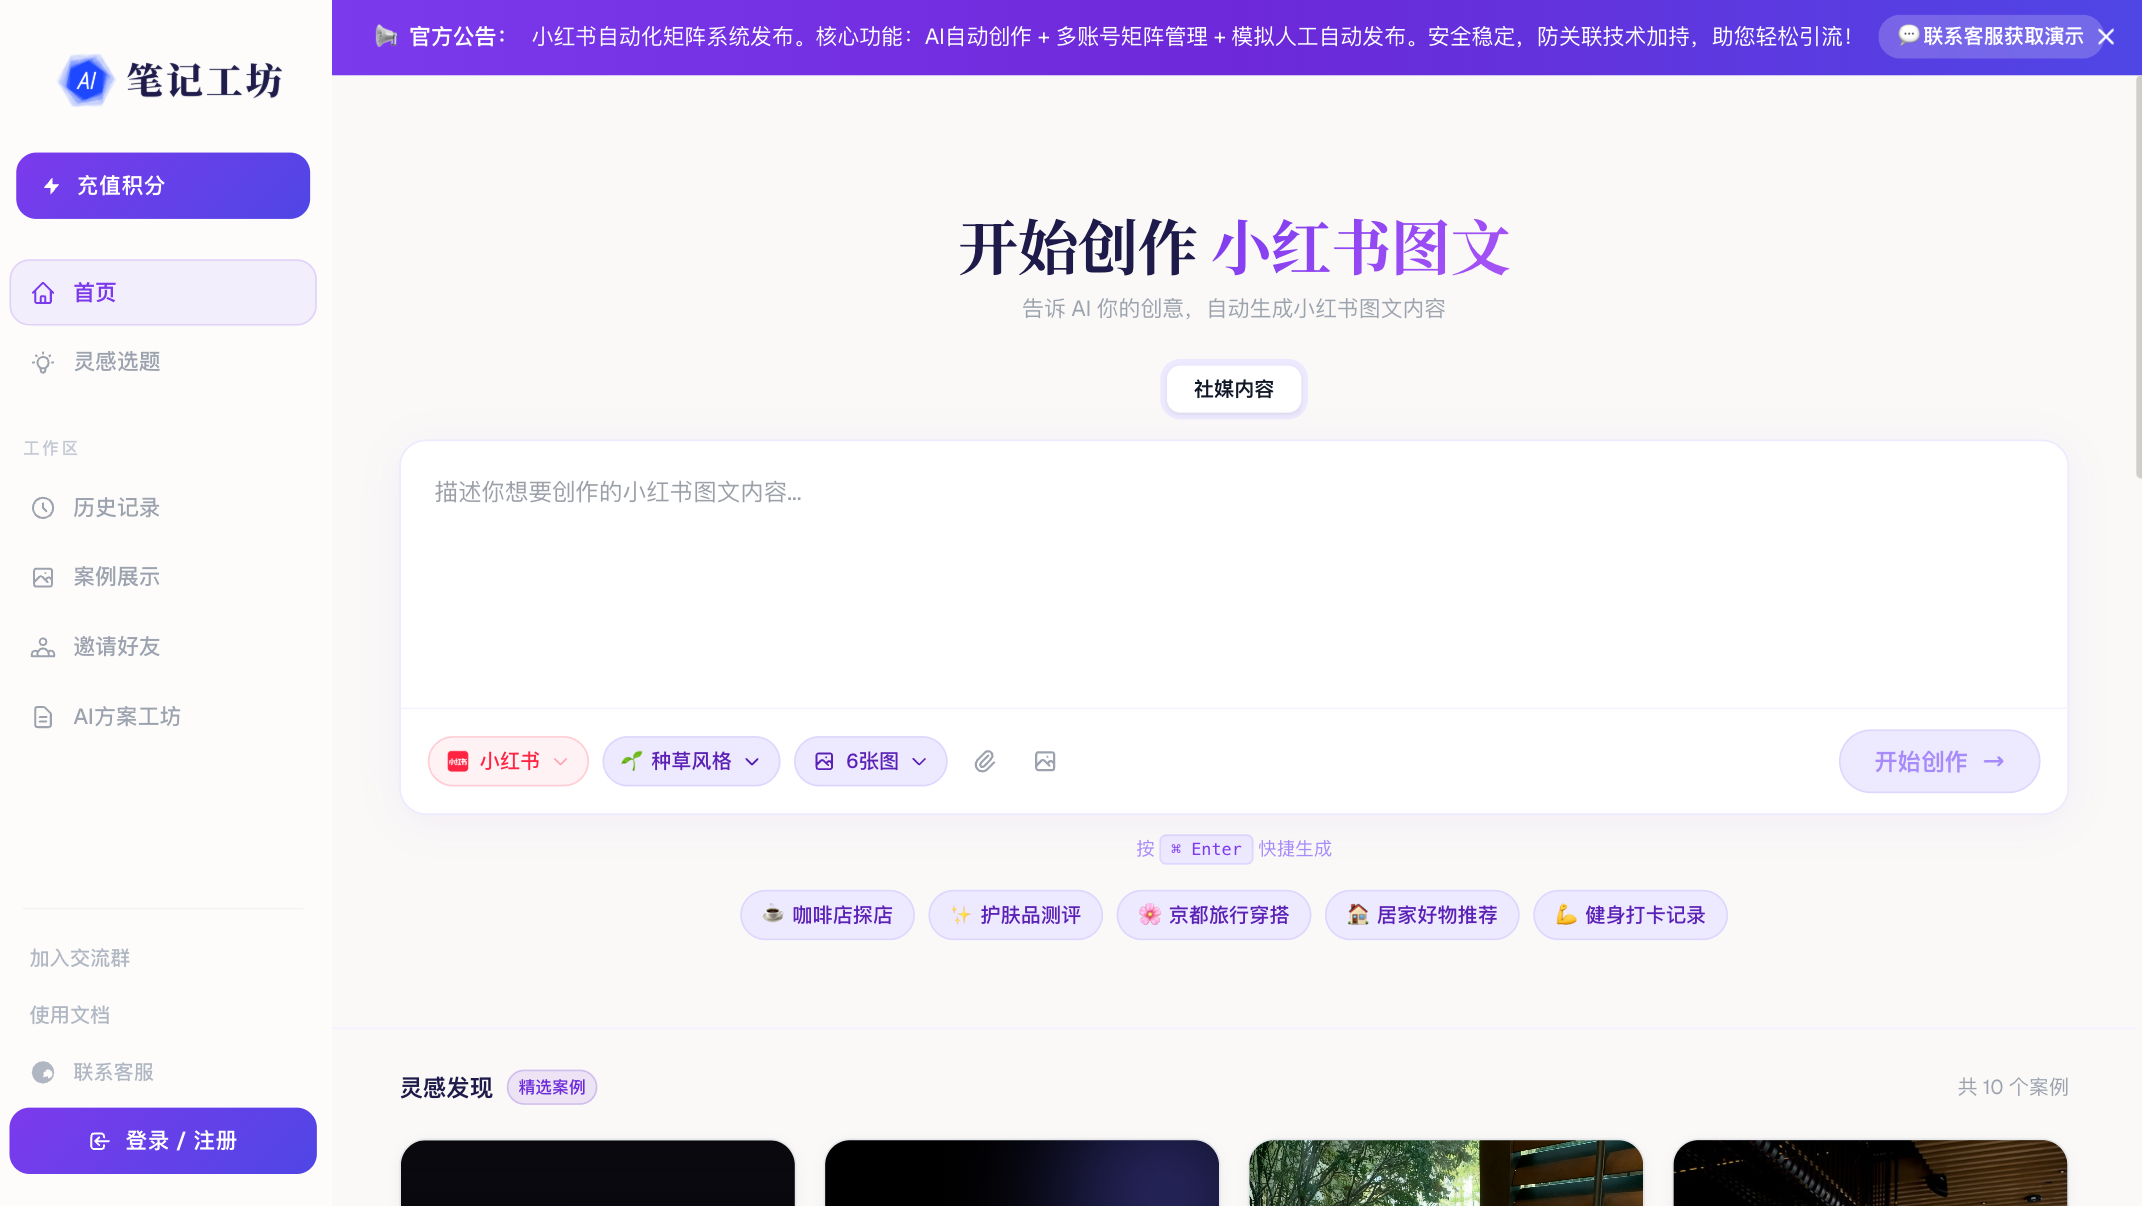The width and height of the screenshot is (2142, 1206).
Task: Click the flexed arm icon in 健身打卡记录
Action: [1566, 915]
